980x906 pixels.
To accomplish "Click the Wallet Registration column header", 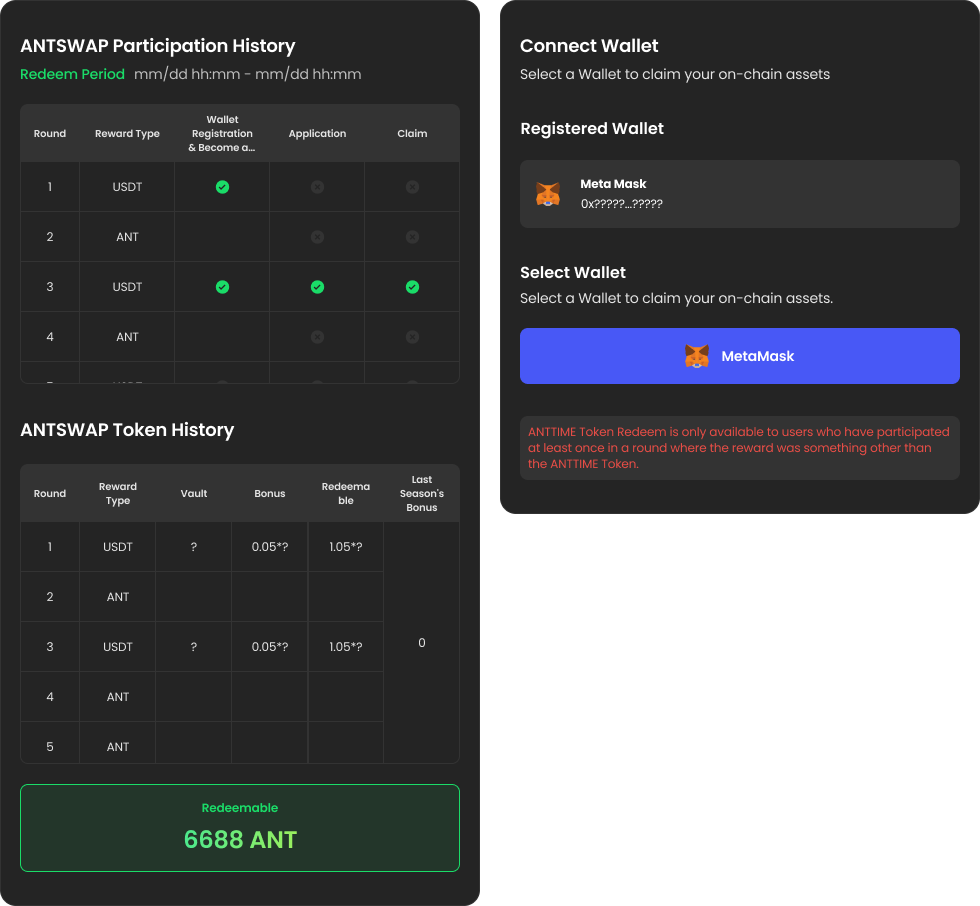I will pos(222,133).
